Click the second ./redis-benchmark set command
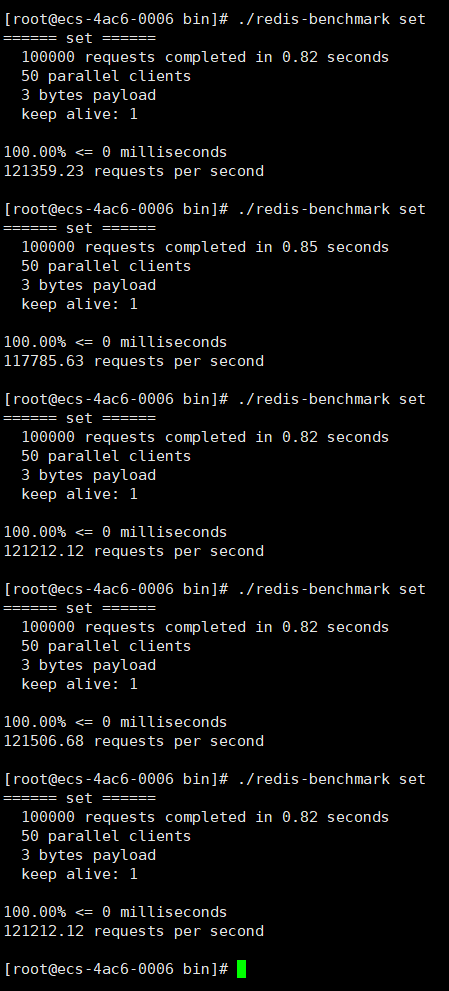Screen dimensions: 449x991 [331, 209]
